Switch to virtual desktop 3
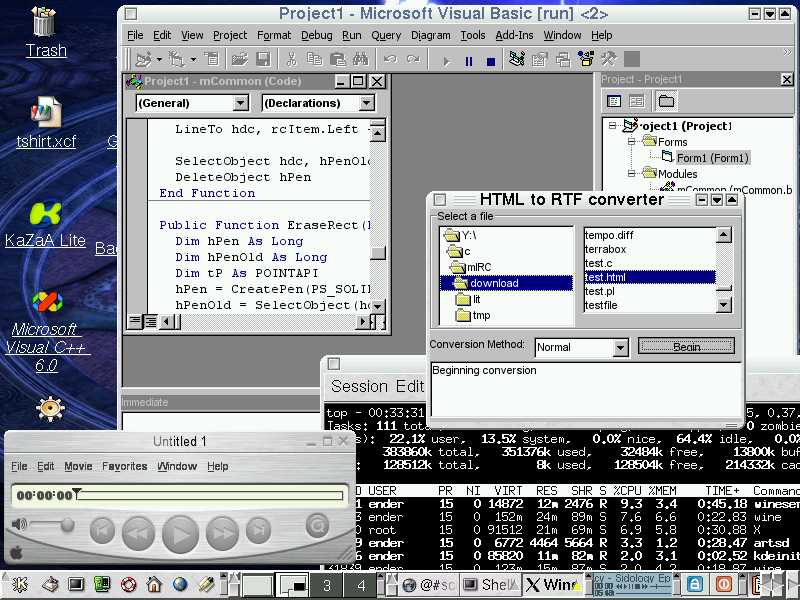The height and width of the screenshot is (600, 800). pos(326,585)
